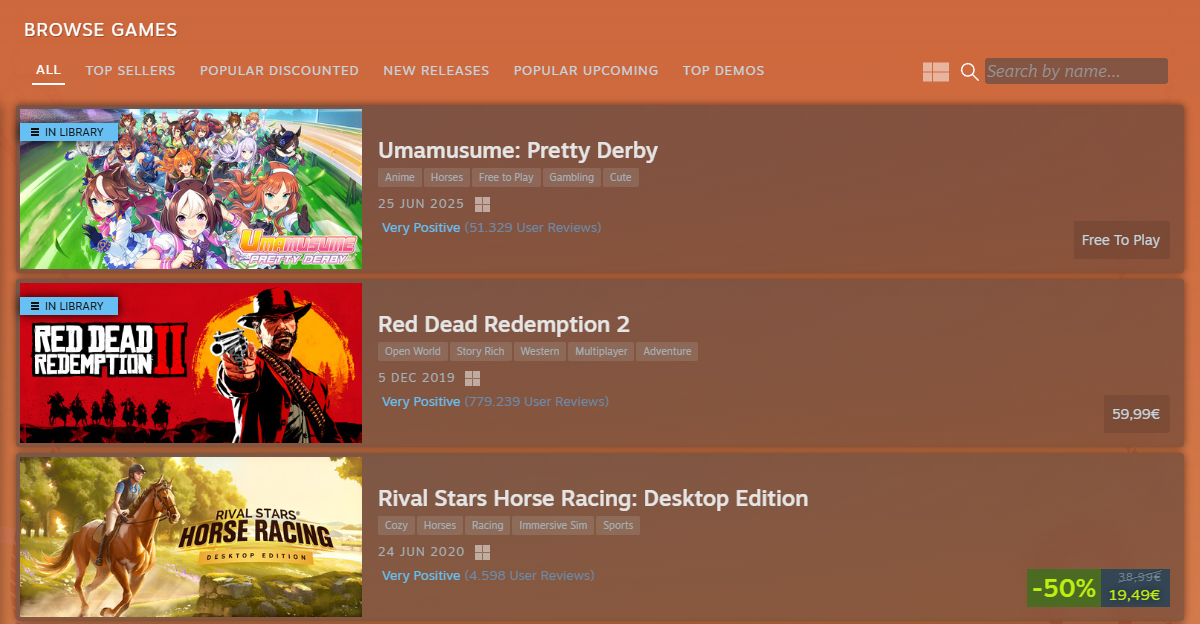This screenshot has width=1200, height=624.
Task: Open Umamusume: Pretty Derby capsule image
Action: [191, 189]
